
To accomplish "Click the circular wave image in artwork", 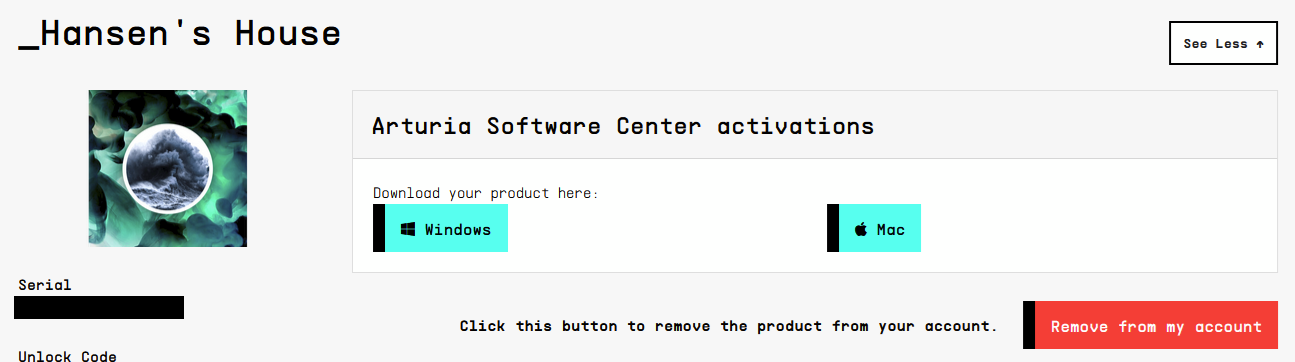I will pos(168,170).
